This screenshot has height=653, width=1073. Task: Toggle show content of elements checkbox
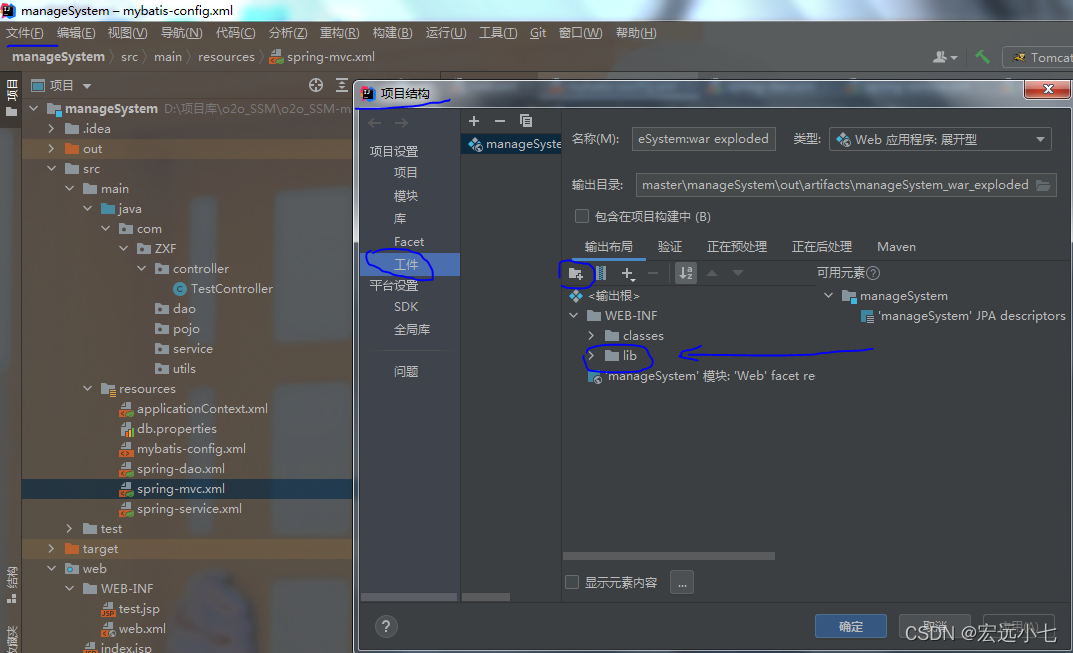[x=572, y=582]
